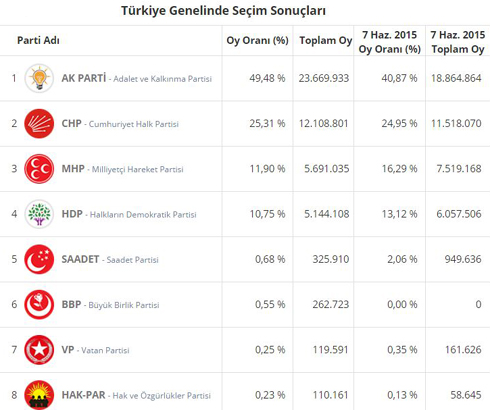Click the HAK-PAR sun logo
This screenshot has width=490, height=410.
pos(39,395)
